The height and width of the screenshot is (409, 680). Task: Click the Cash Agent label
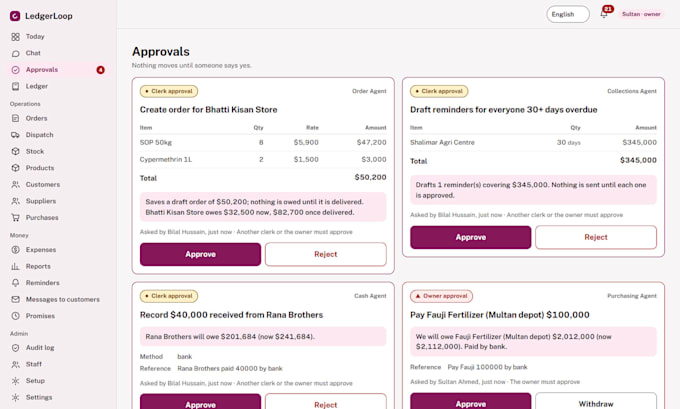[x=370, y=296]
